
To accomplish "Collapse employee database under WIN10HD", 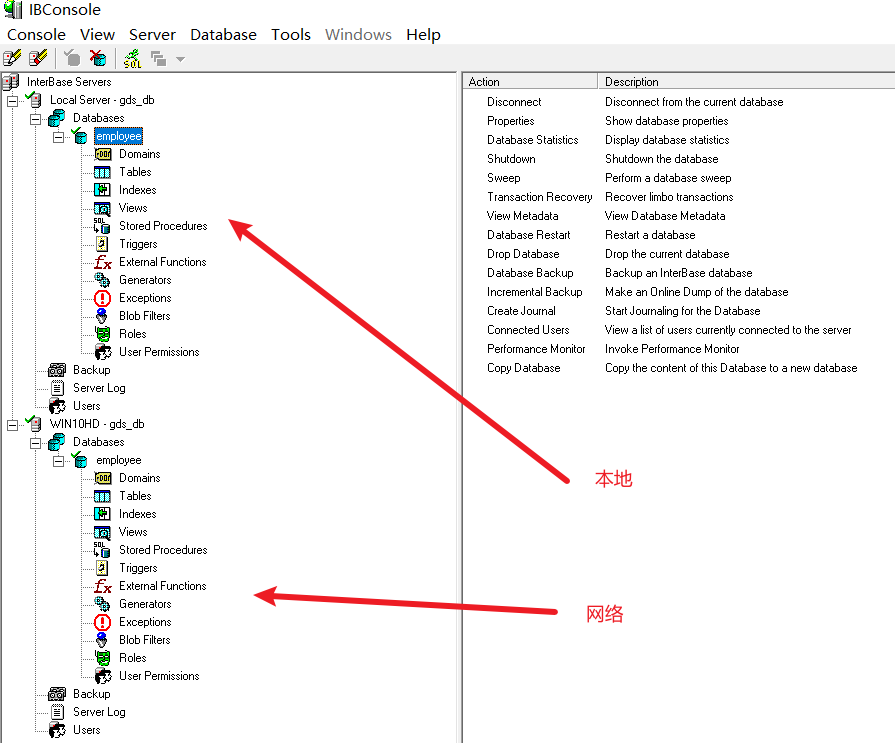I will coord(58,462).
